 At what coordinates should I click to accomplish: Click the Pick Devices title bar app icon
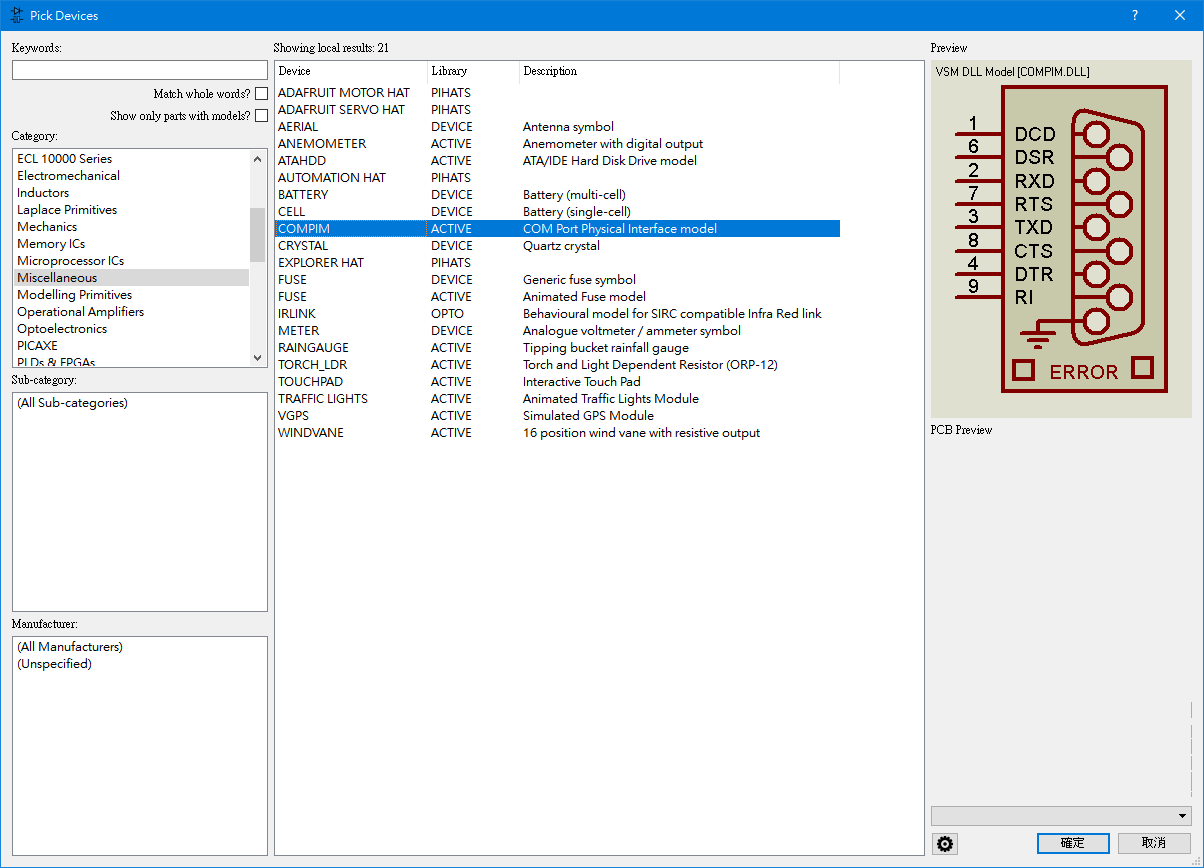(16, 15)
